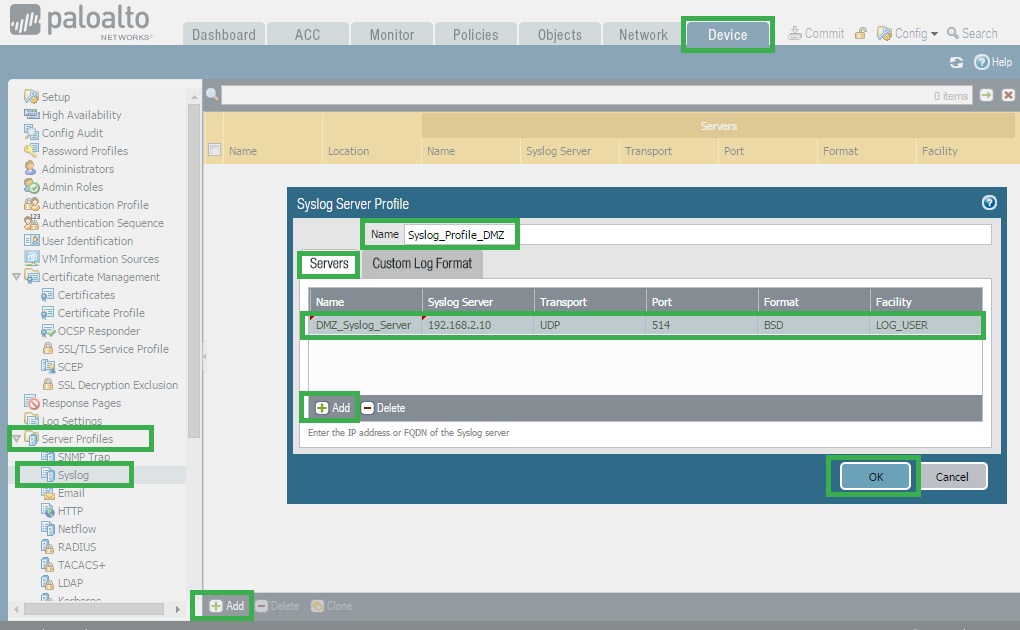
Task: Tick the select-all checkbox in Name header
Action: tap(214, 151)
